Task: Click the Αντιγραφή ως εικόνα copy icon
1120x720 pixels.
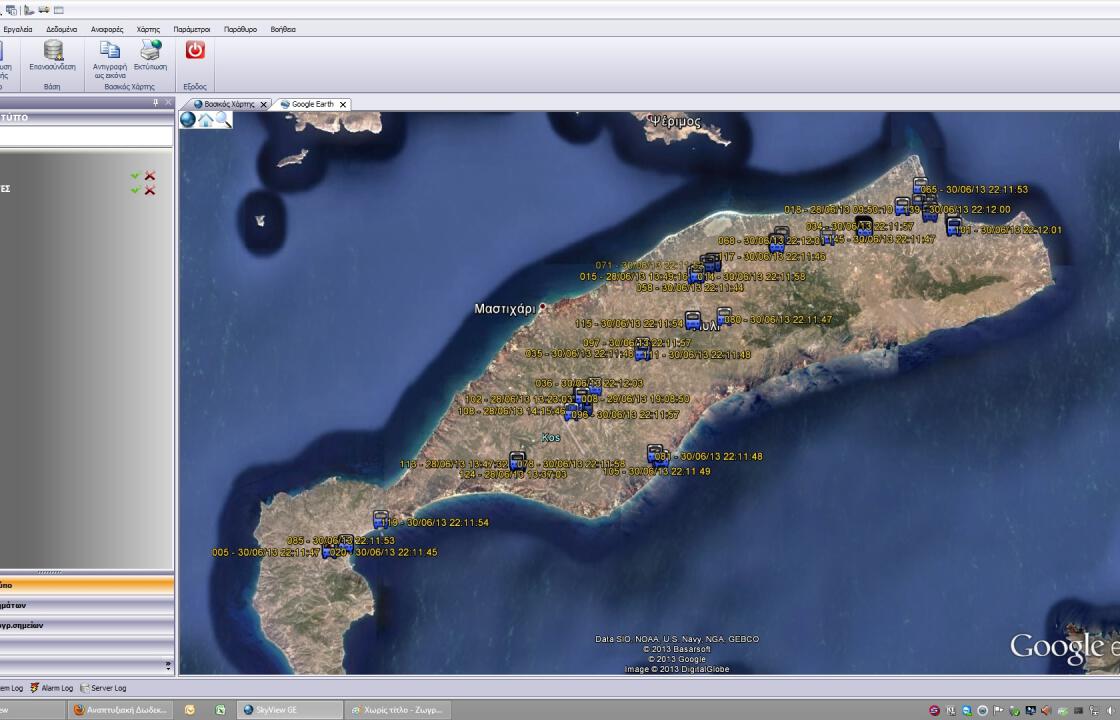Action: pyautogui.click(x=109, y=49)
